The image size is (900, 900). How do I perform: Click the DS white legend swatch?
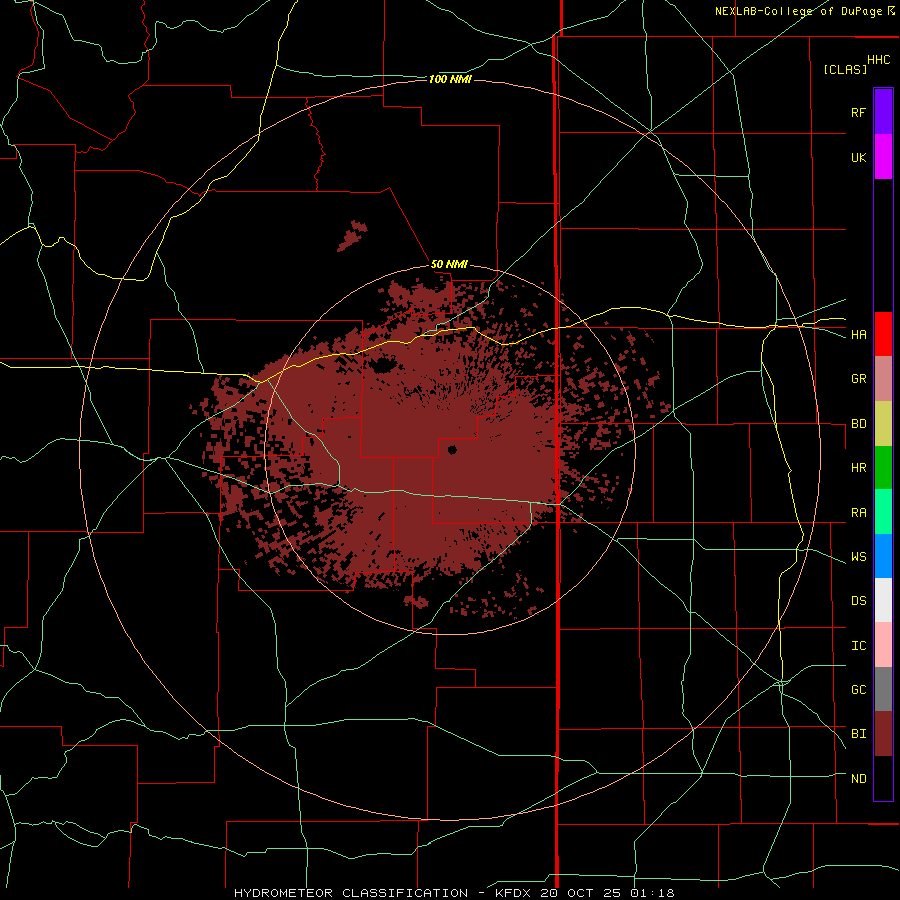(x=883, y=600)
